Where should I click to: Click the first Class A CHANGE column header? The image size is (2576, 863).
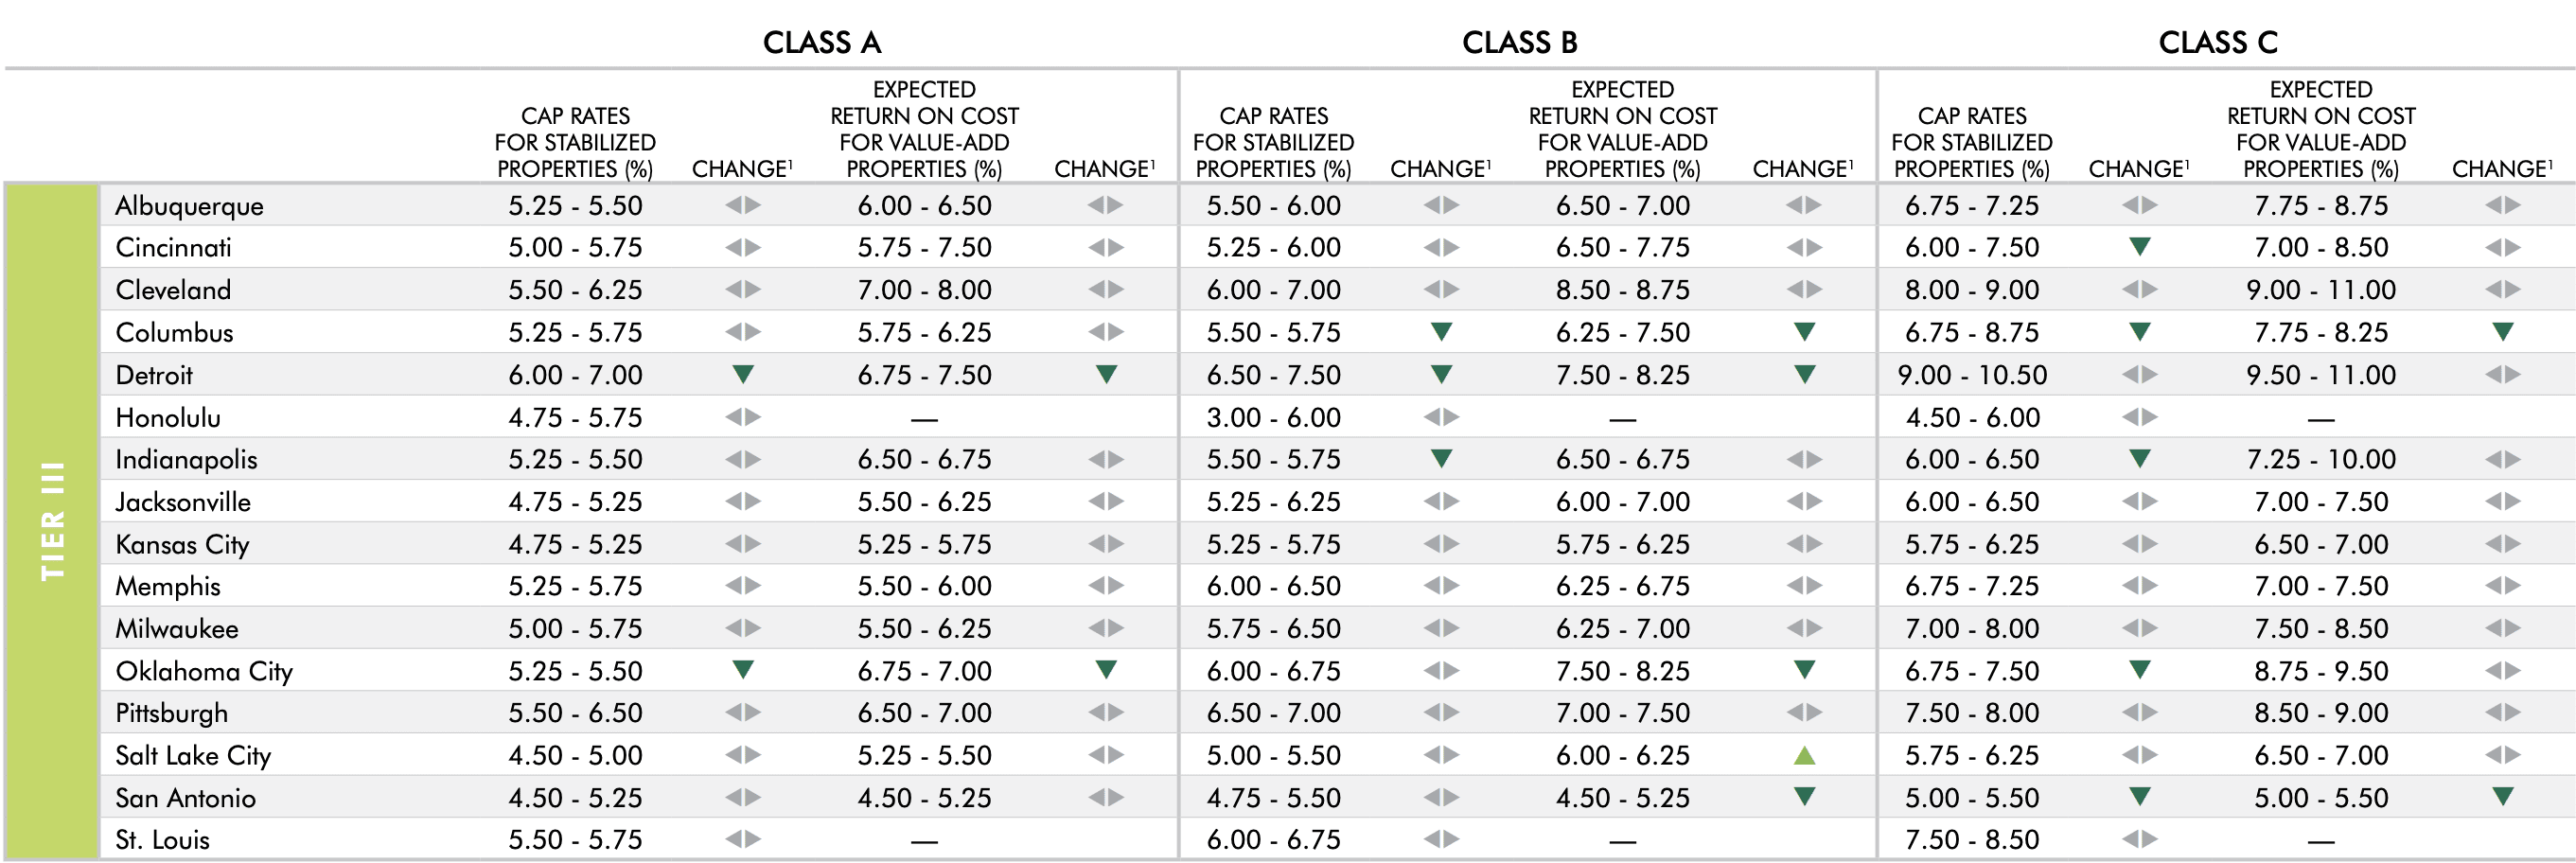click(741, 168)
